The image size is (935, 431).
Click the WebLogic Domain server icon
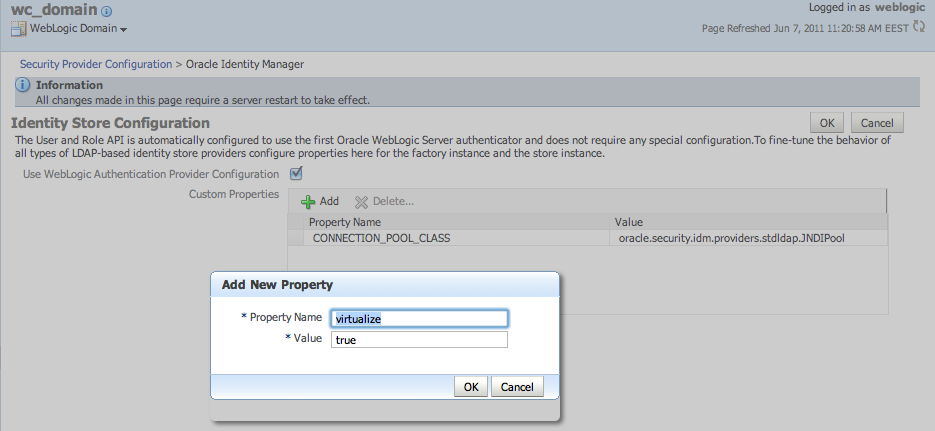tap(19, 29)
